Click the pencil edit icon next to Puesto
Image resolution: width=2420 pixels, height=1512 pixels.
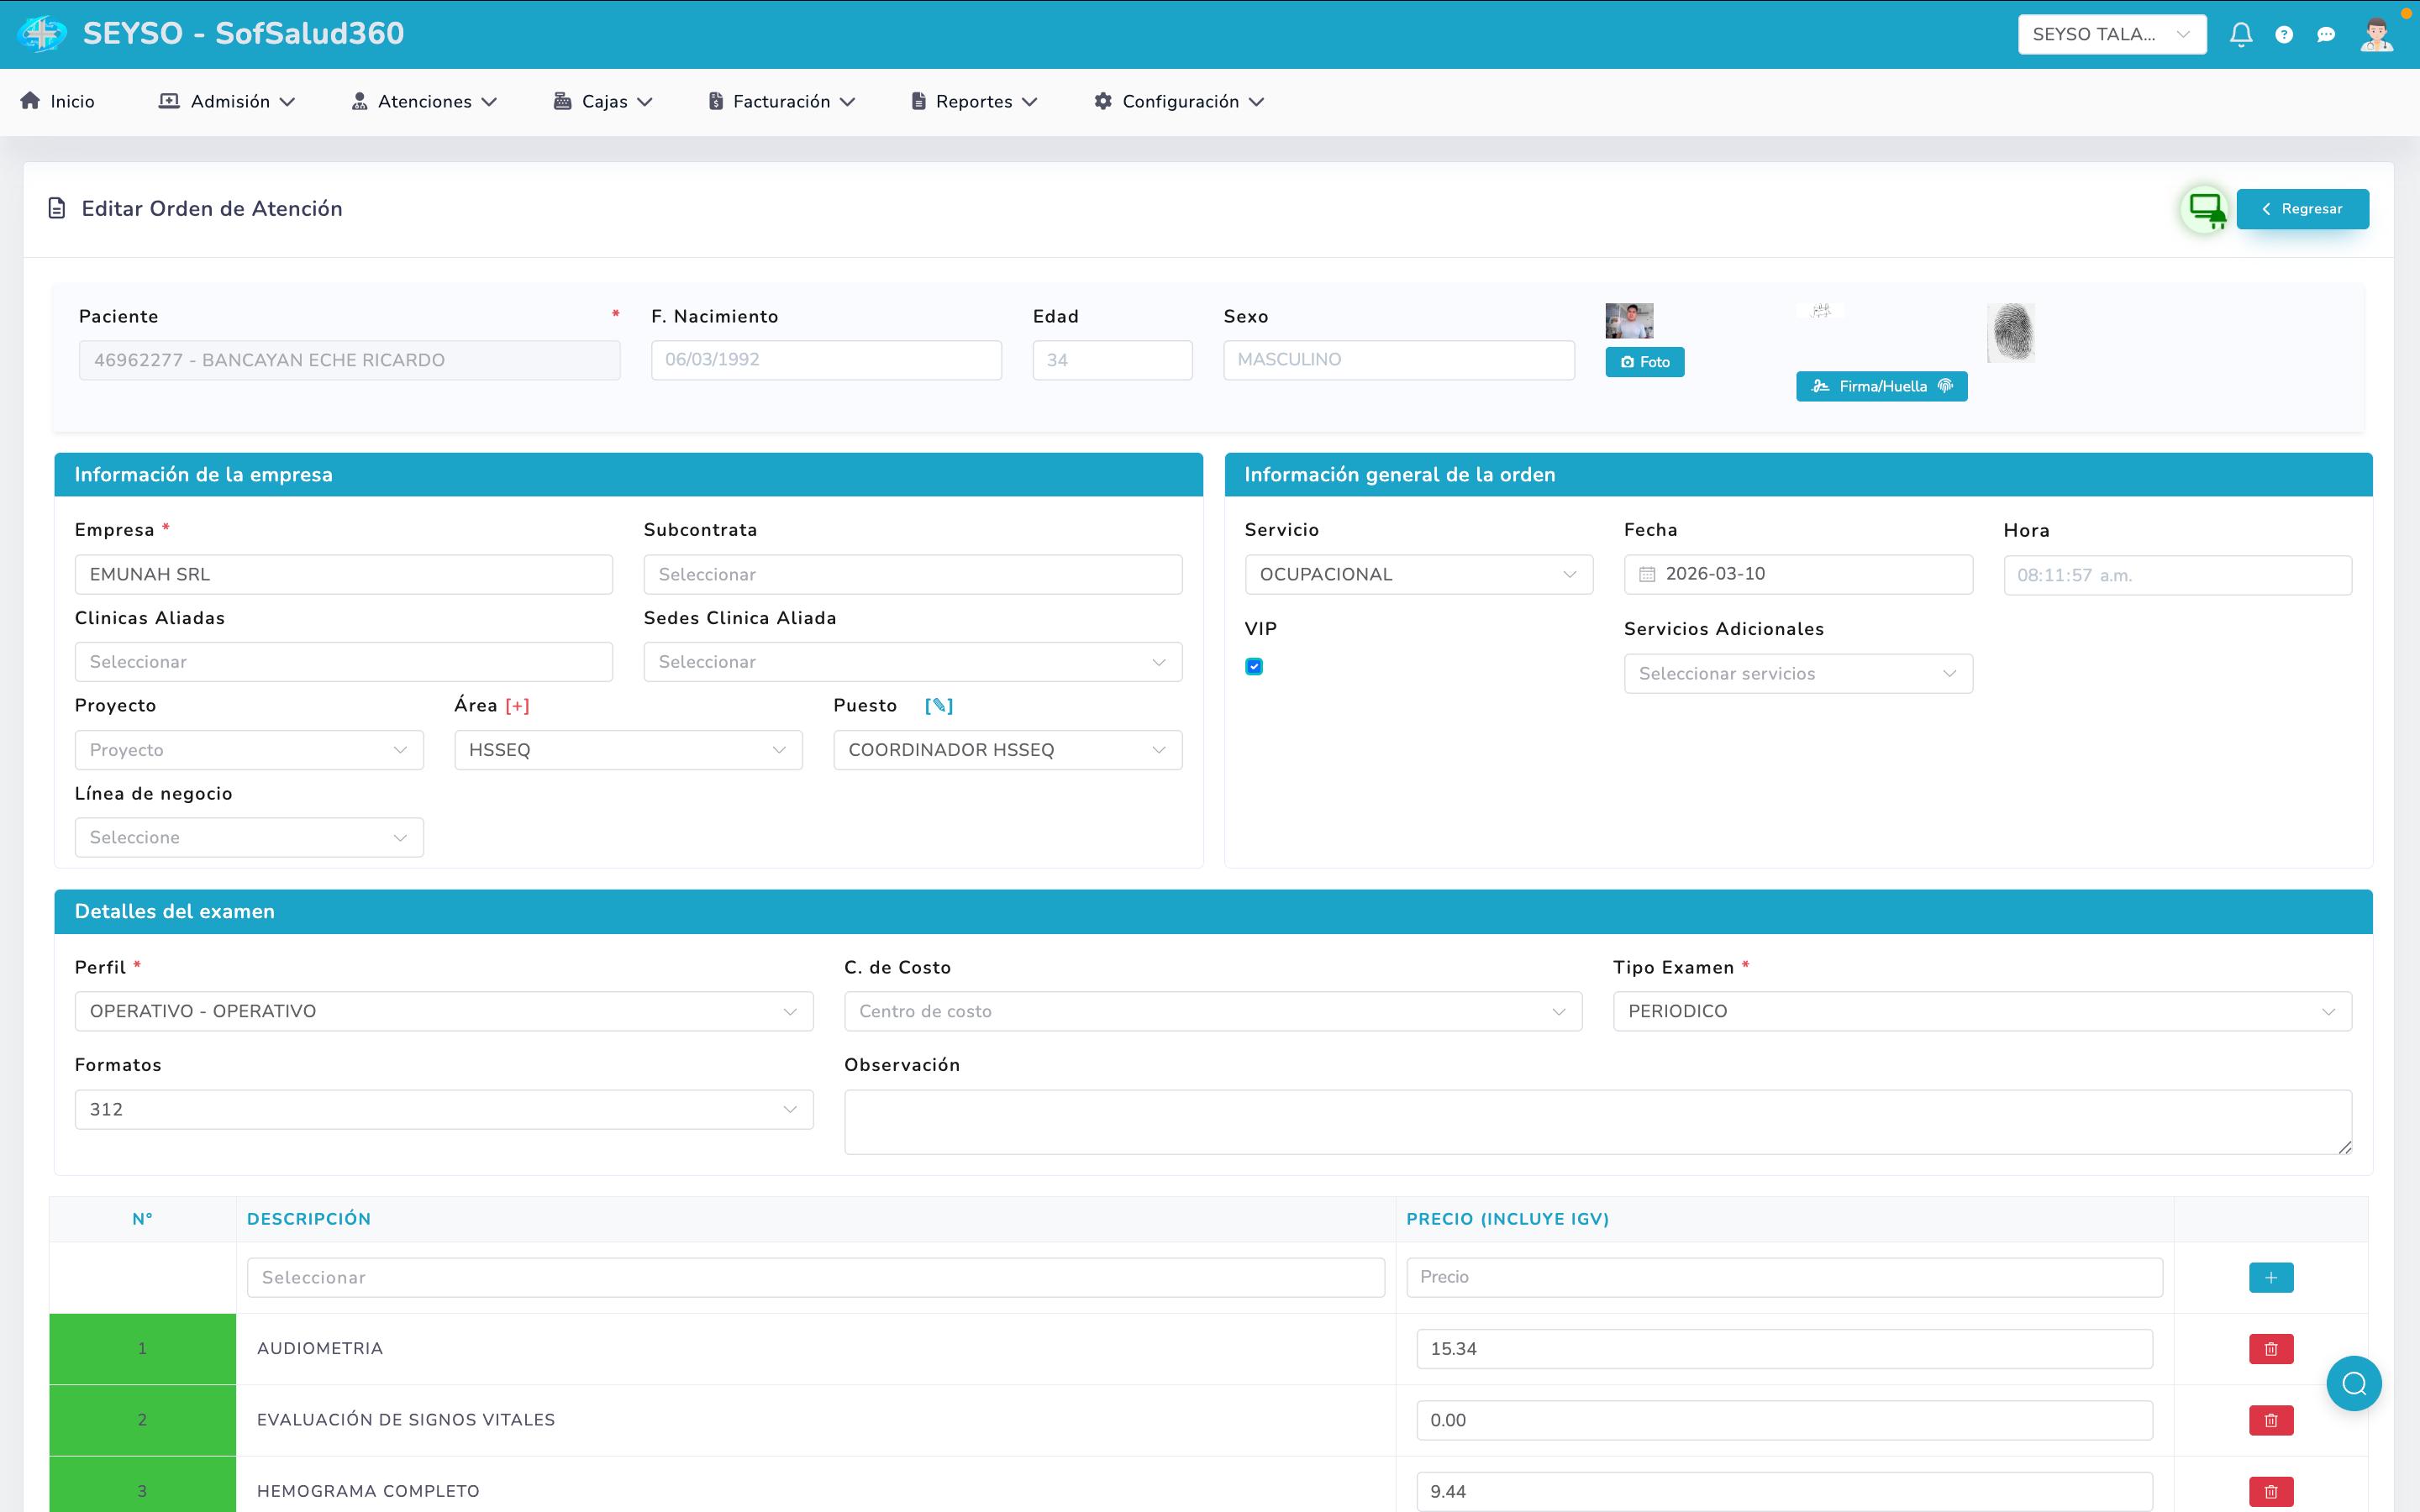(938, 706)
